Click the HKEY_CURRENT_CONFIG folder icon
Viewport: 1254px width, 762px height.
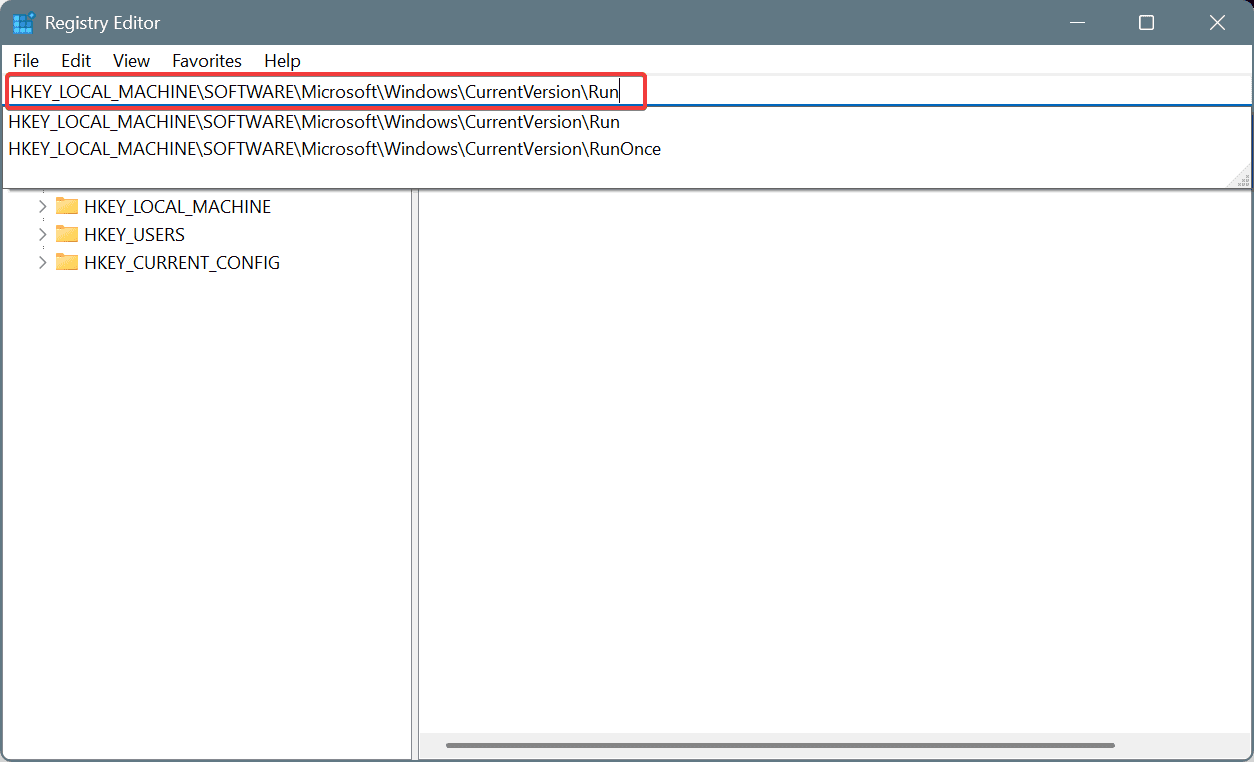[67, 262]
